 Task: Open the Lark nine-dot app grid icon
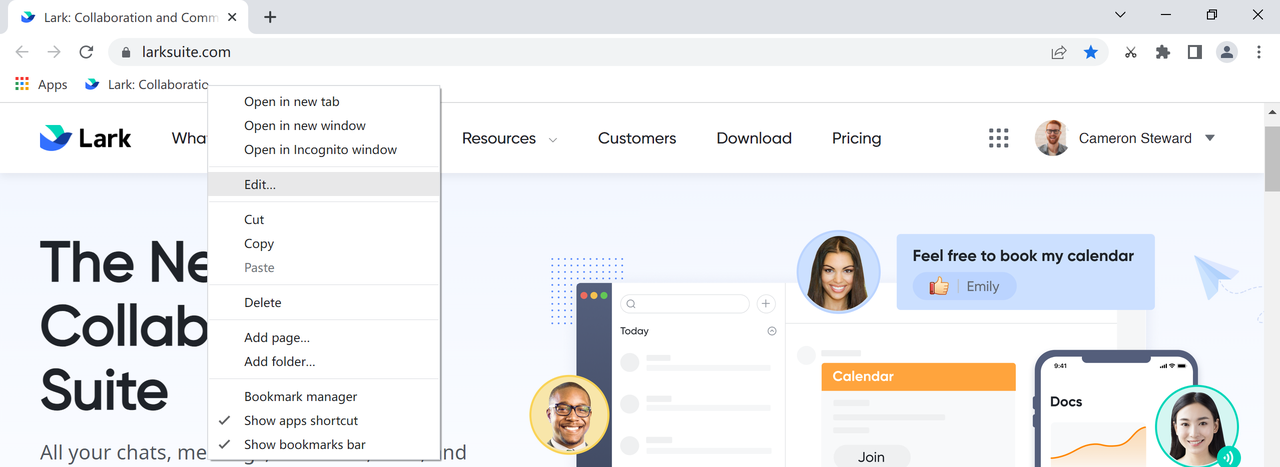[998, 138]
